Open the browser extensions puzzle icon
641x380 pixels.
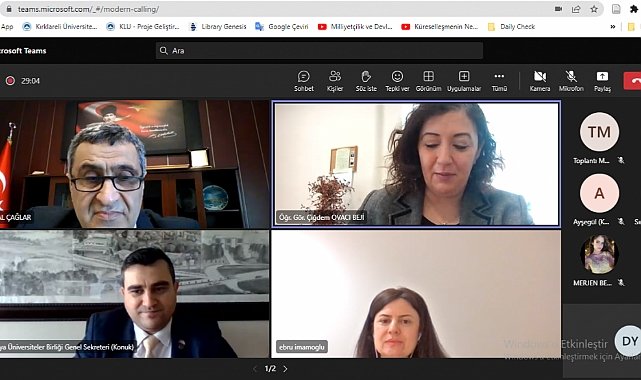pos(634,9)
